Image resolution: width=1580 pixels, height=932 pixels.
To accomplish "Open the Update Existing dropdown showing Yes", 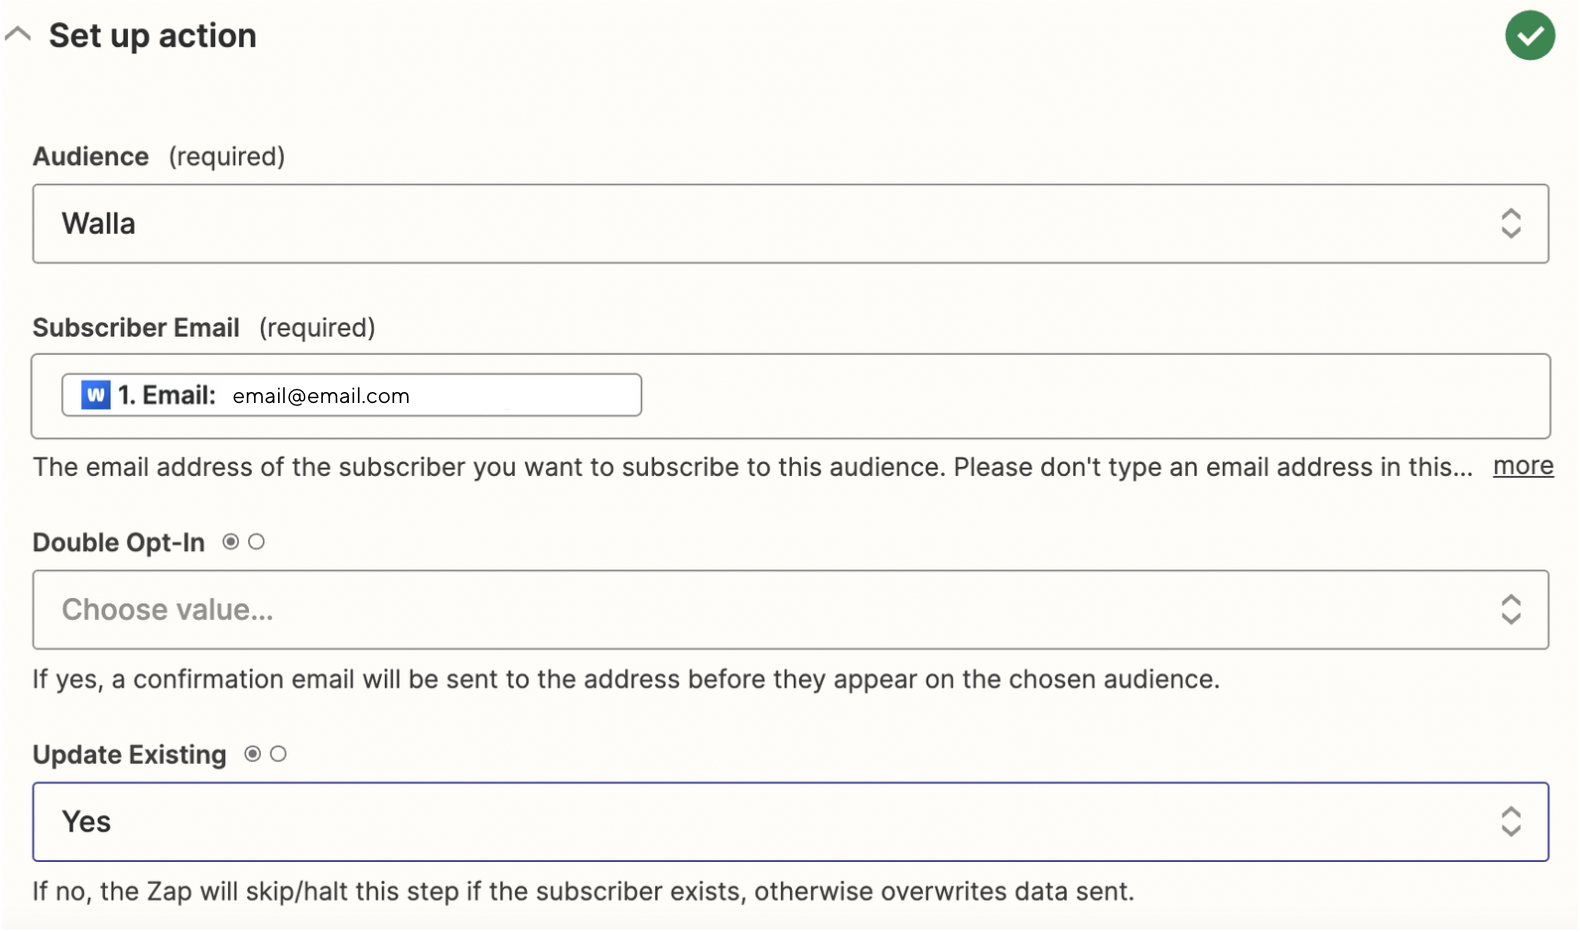I will pyautogui.click(x=760, y=822).
